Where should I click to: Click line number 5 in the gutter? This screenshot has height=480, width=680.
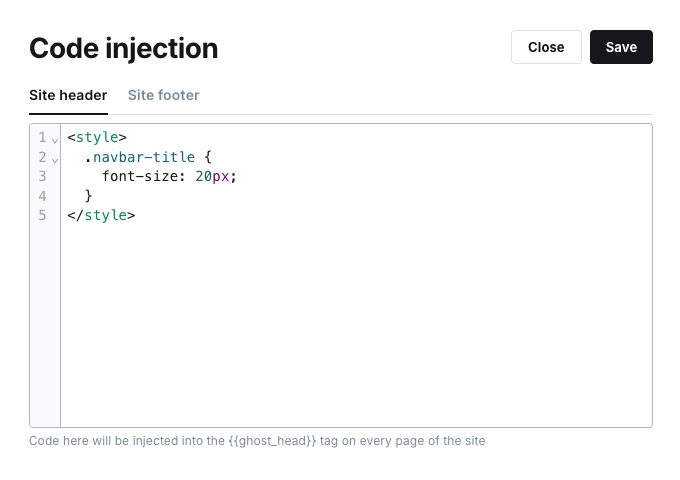pos(43,215)
